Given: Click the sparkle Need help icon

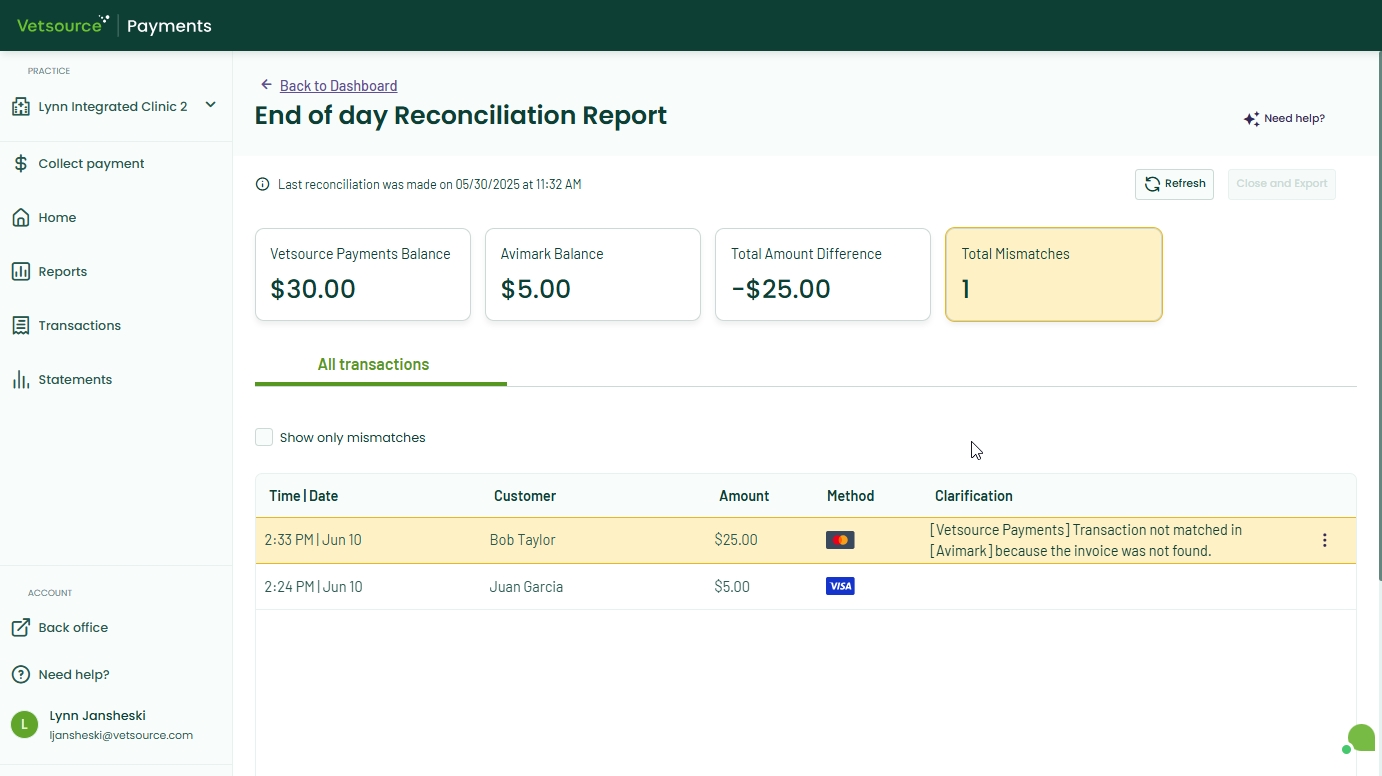Looking at the screenshot, I should coord(1251,119).
